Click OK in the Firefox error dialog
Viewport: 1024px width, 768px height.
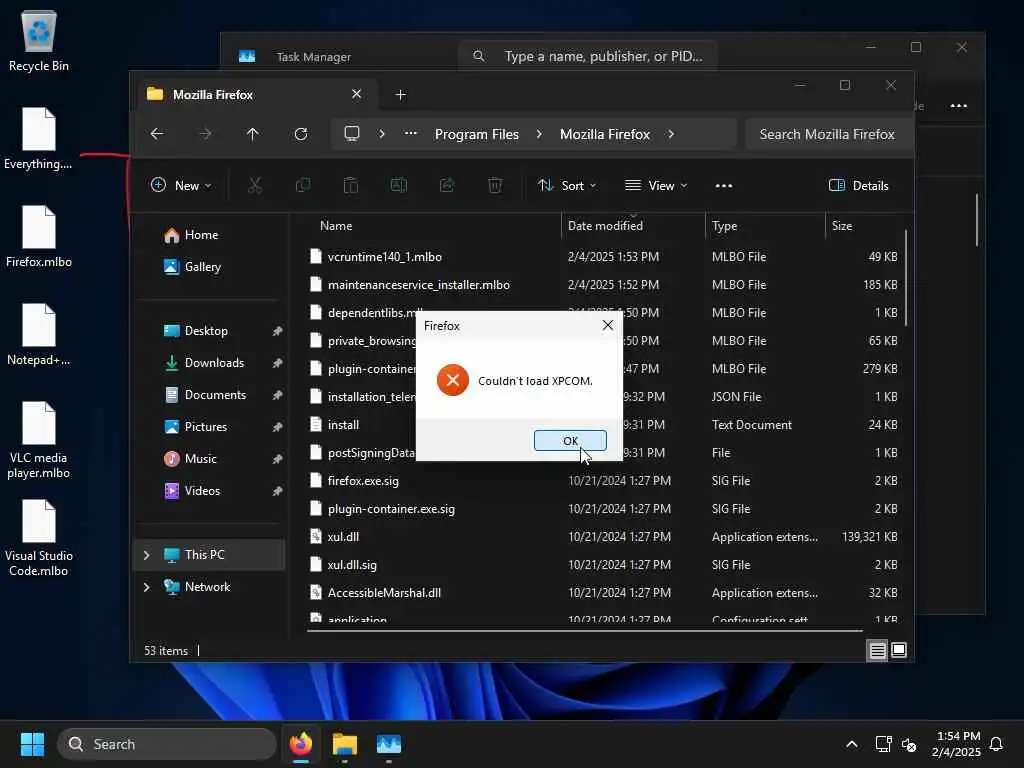[570, 441]
